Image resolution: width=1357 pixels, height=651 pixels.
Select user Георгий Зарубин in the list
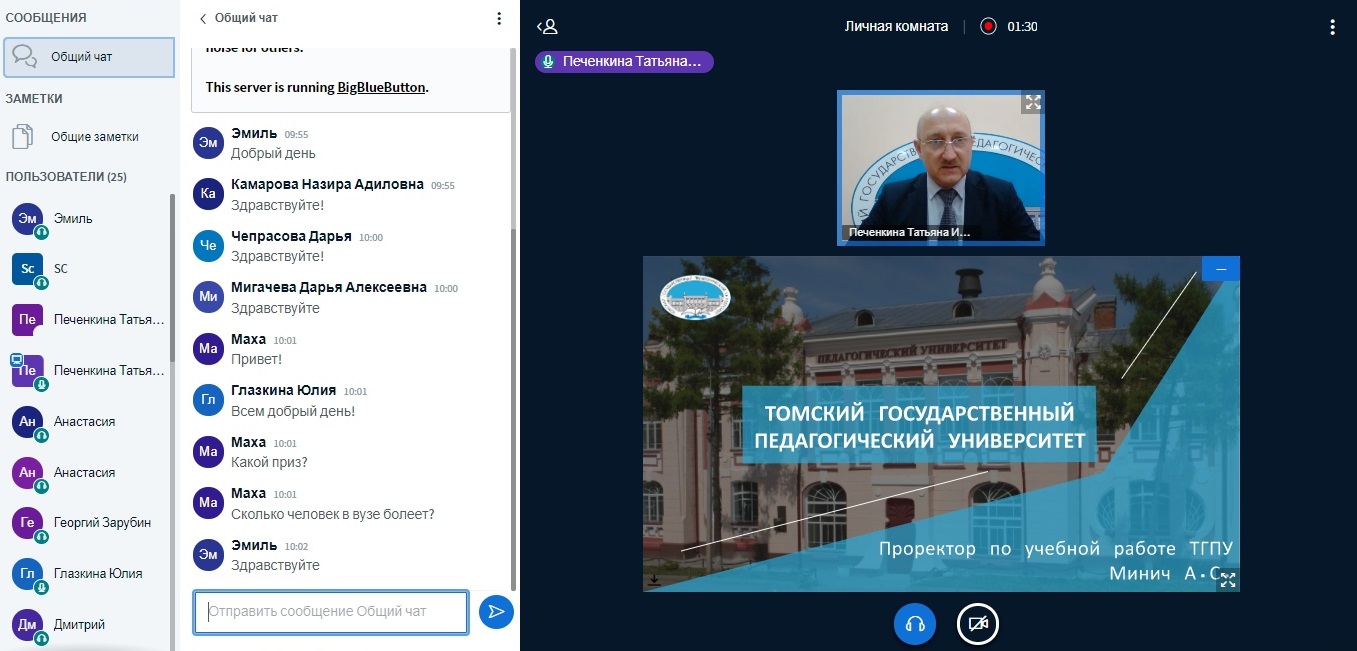[102, 522]
